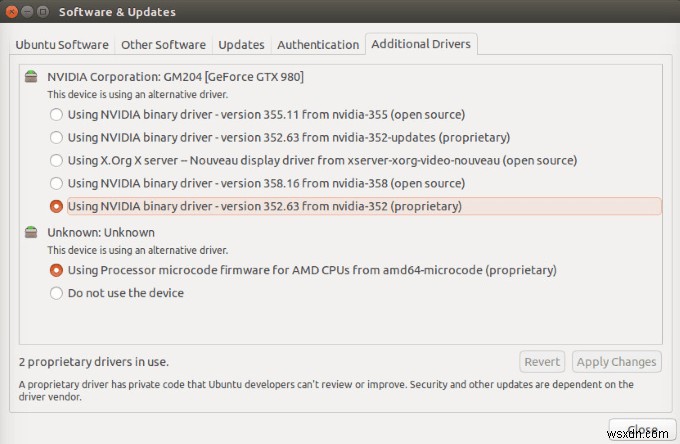Click the Revert button

coord(542,362)
